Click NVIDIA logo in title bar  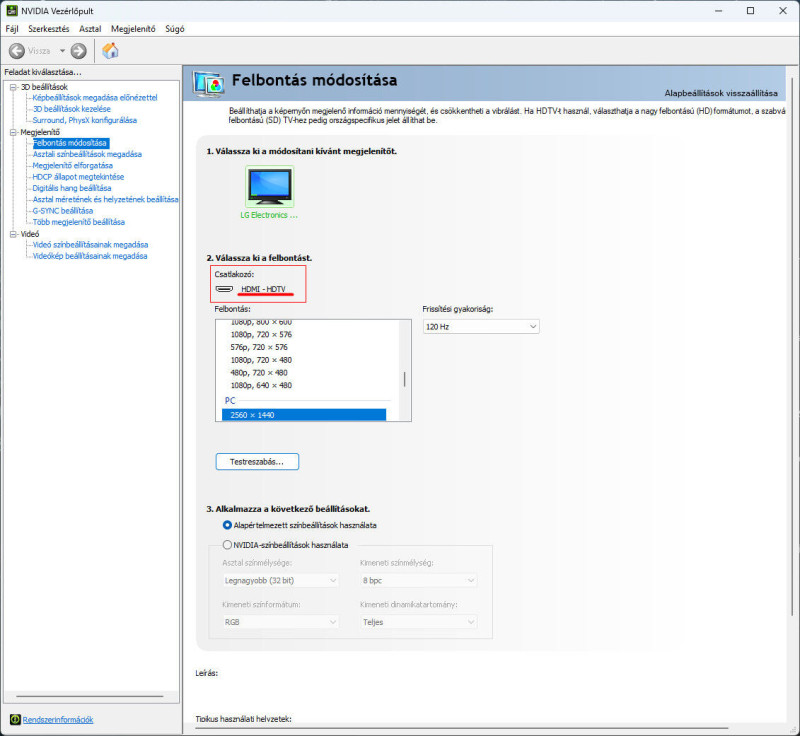tap(12, 11)
